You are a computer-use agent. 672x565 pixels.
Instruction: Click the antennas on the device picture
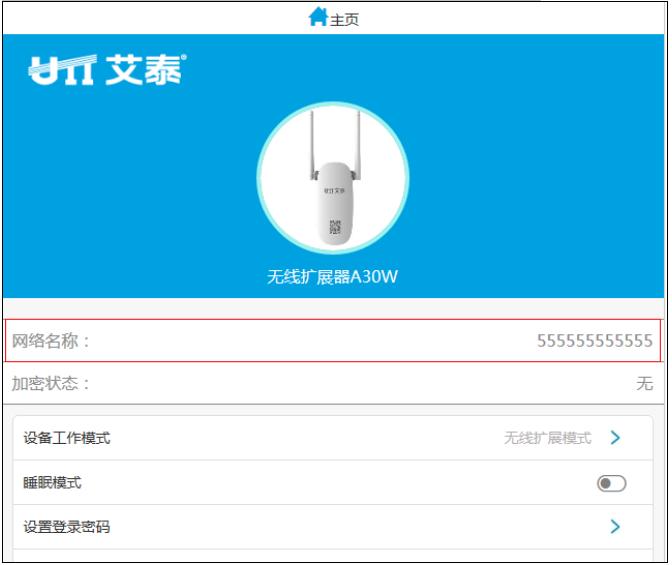(x=335, y=144)
